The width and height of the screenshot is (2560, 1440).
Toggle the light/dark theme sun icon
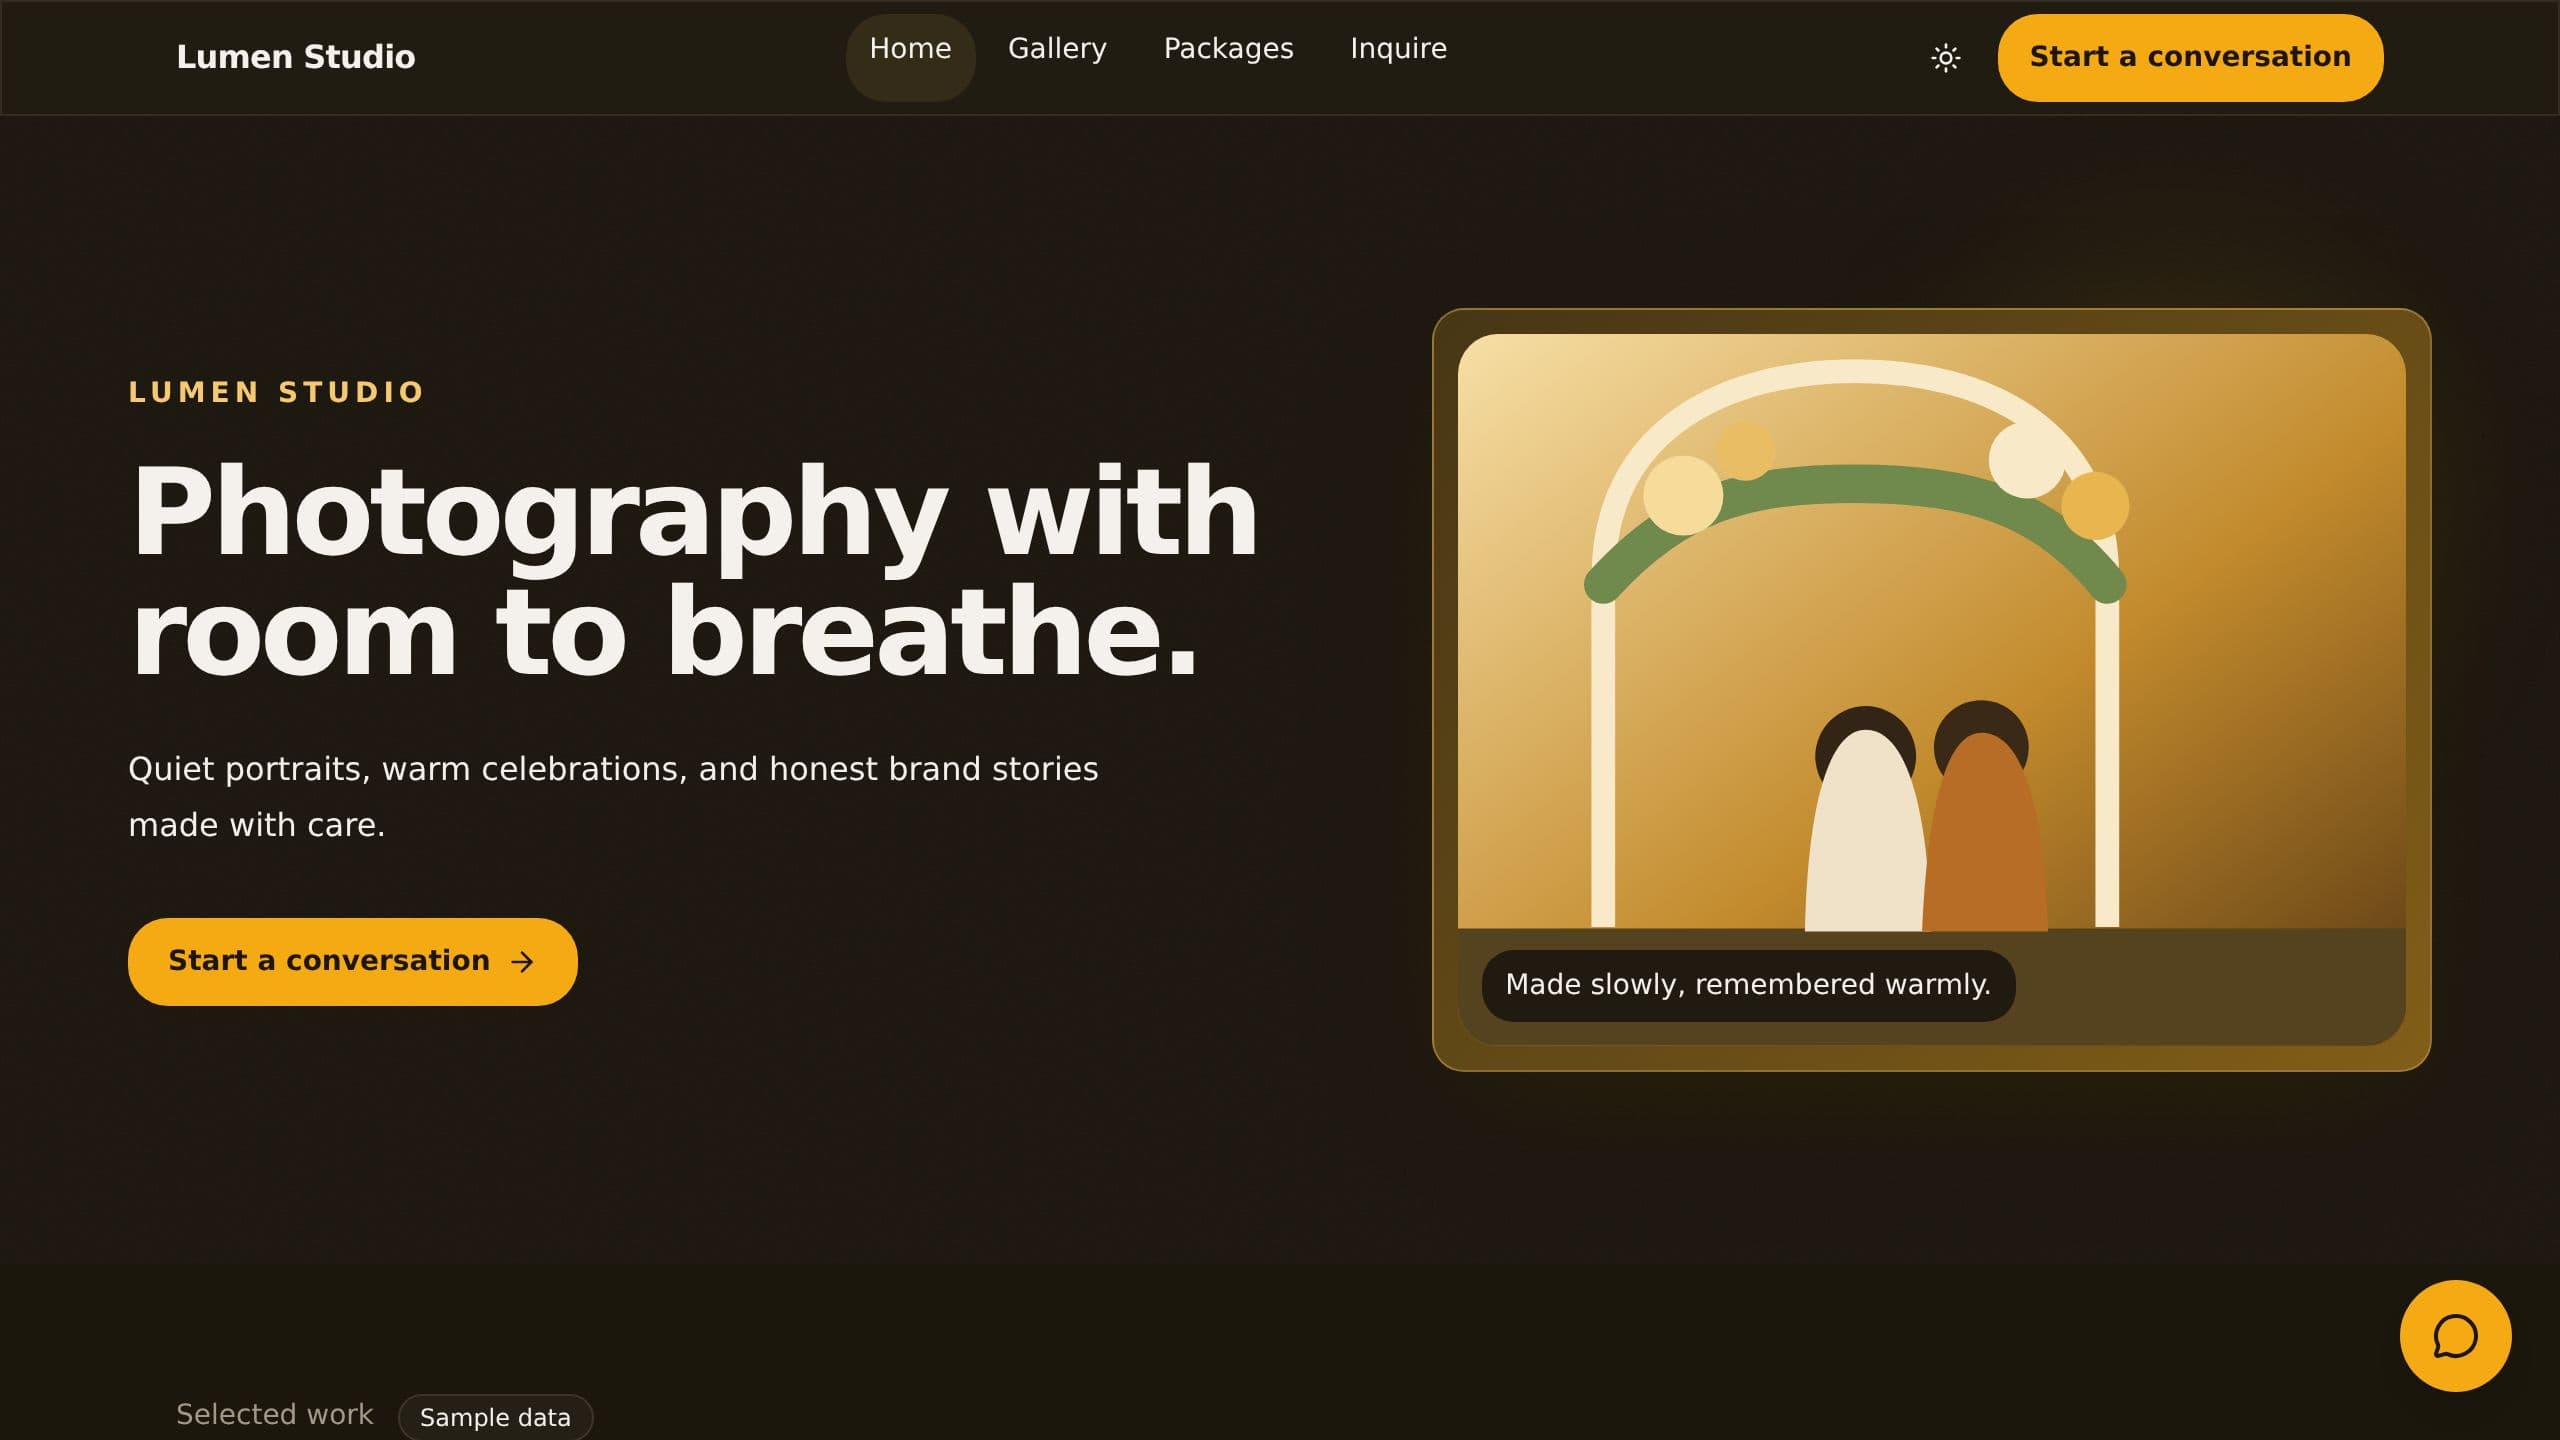tap(1945, 58)
